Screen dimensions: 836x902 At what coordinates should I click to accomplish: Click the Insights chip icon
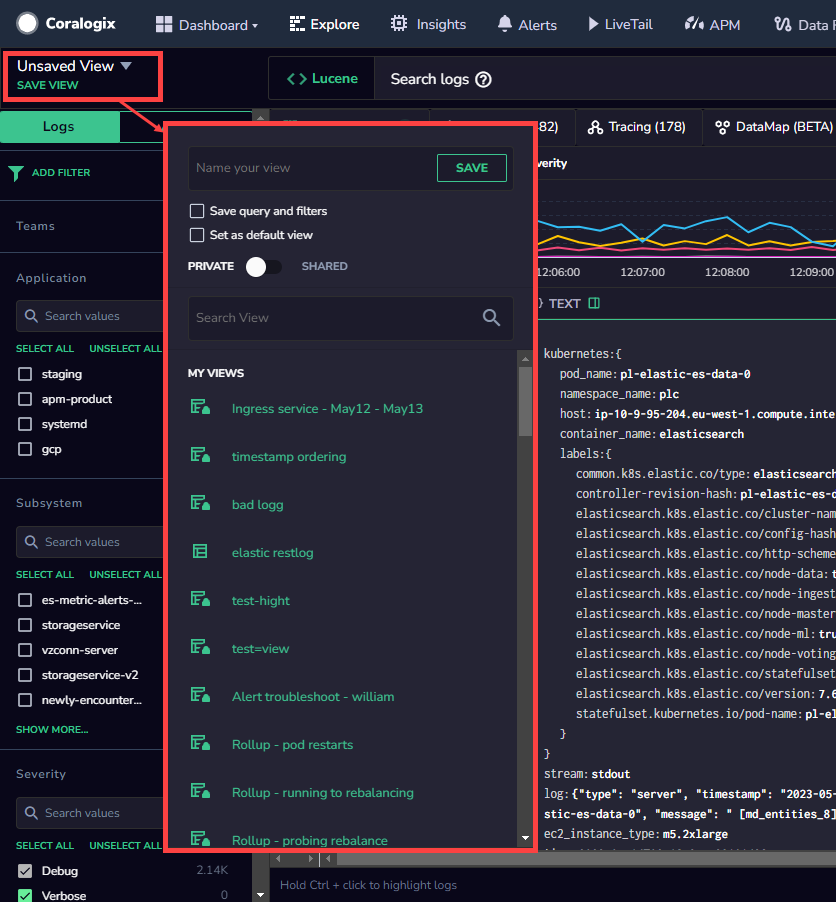coord(399,24)
